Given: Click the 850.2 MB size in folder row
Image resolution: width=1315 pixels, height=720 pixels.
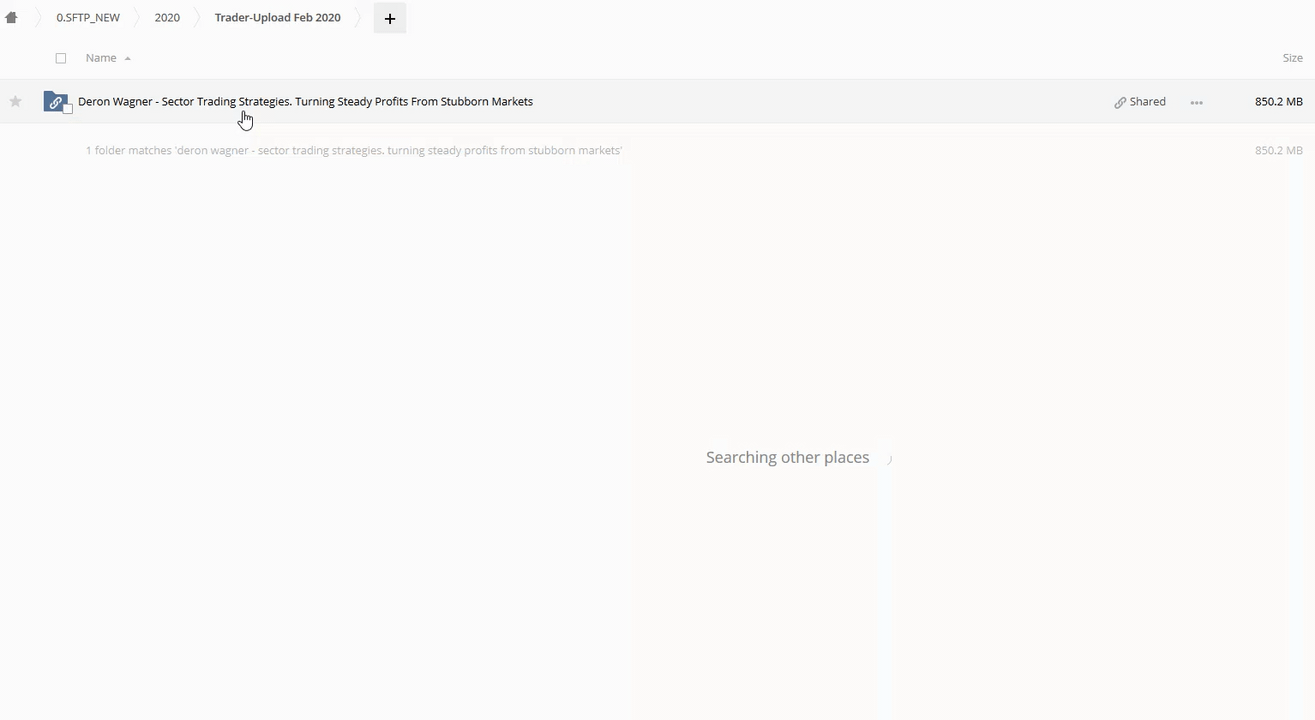Looking at the screenshot, I should pyautogui.click(x=1278, y=101).
